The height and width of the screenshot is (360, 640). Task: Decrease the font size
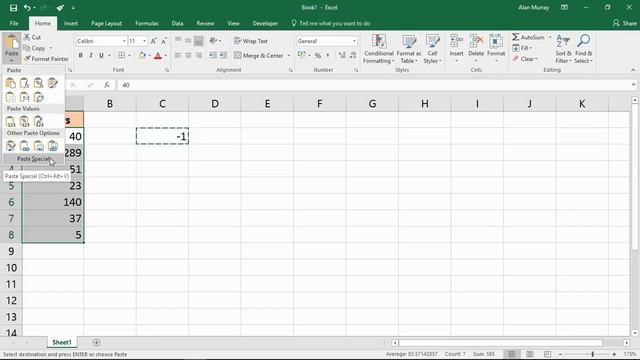click(x=164, y=41)
